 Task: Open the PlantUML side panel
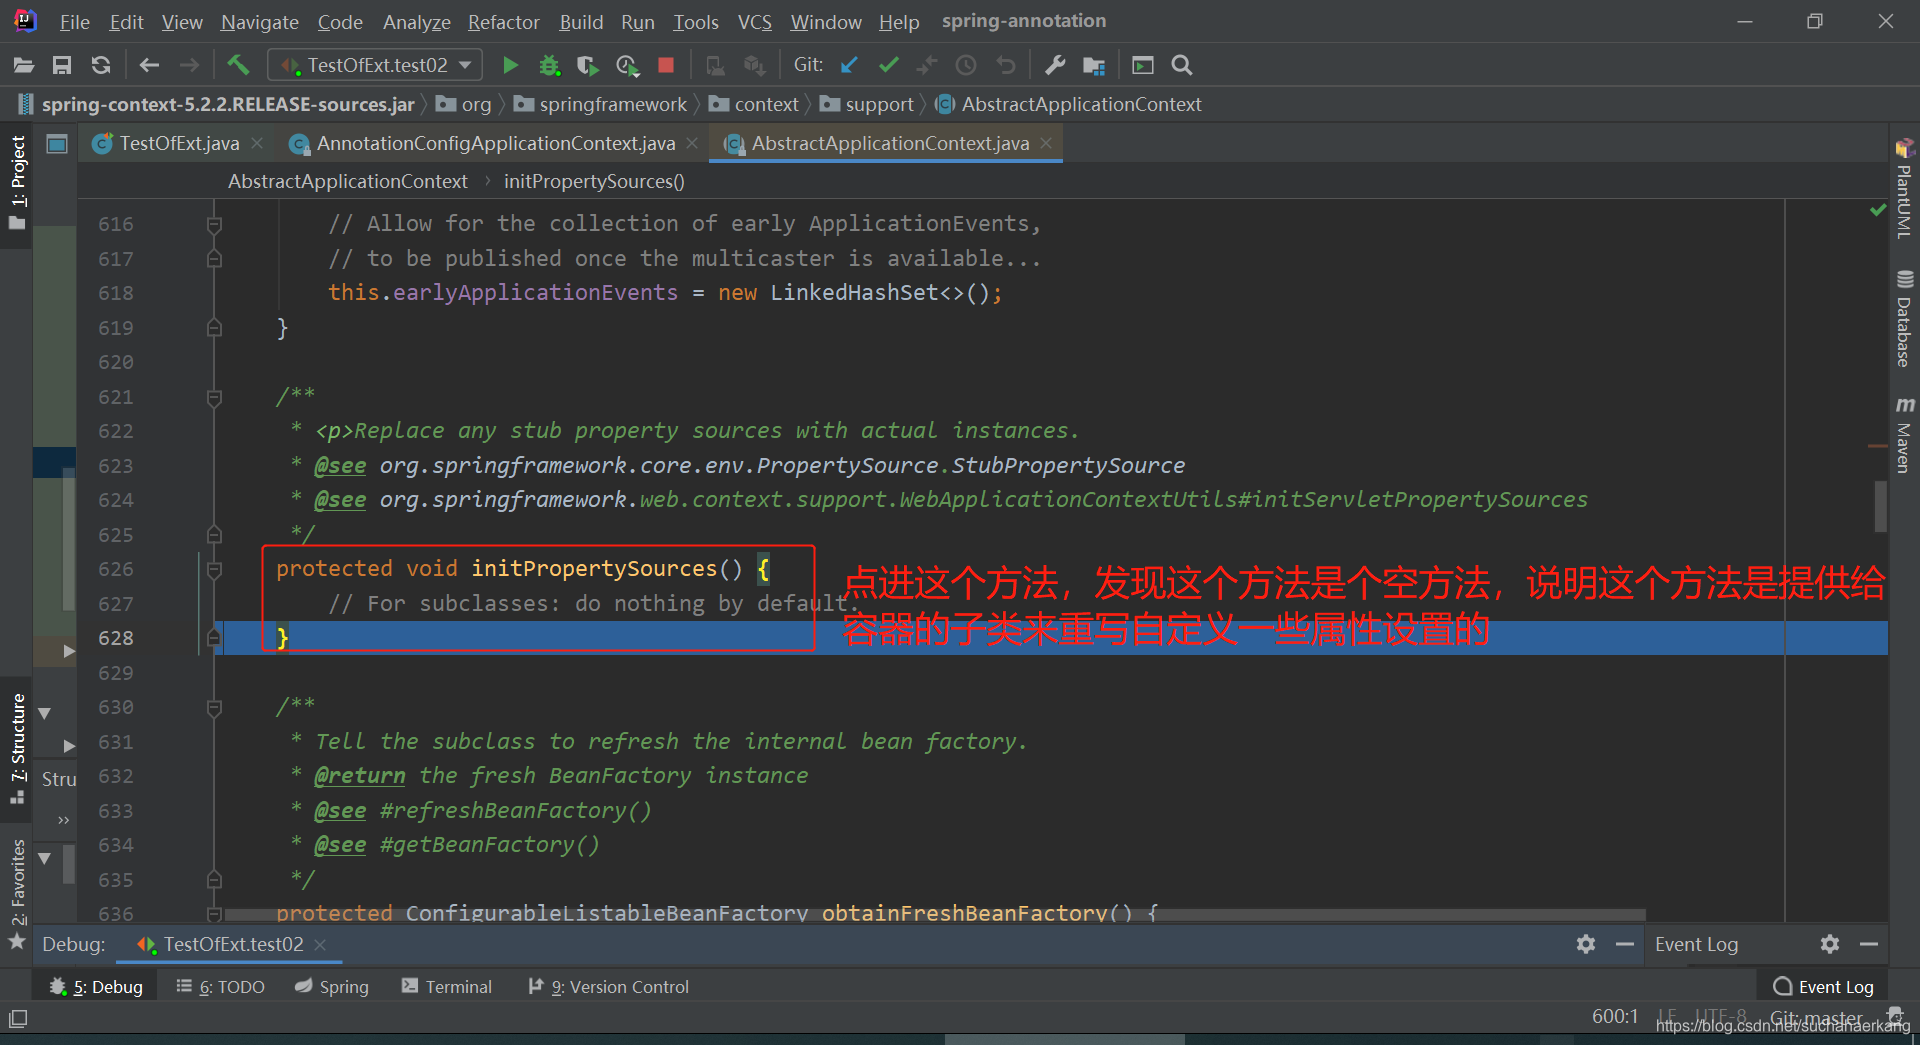1904,190
